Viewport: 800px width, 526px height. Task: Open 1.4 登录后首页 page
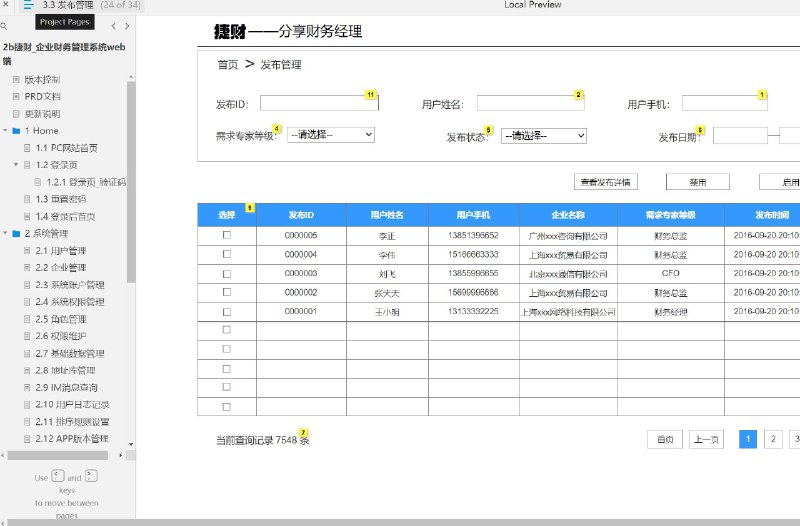[x=65, y=216]
